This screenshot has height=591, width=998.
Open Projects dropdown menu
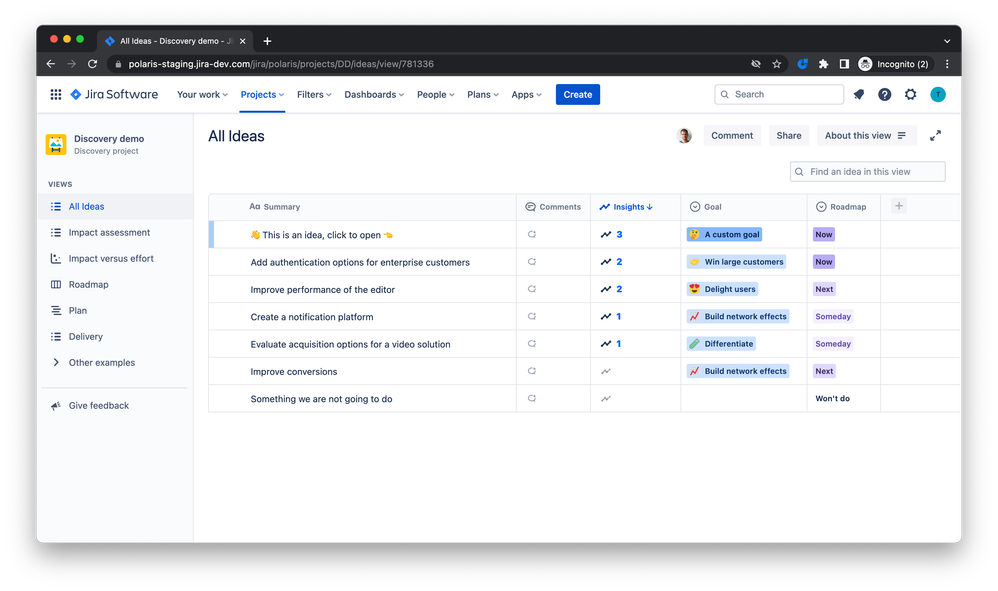click(262, 94)
